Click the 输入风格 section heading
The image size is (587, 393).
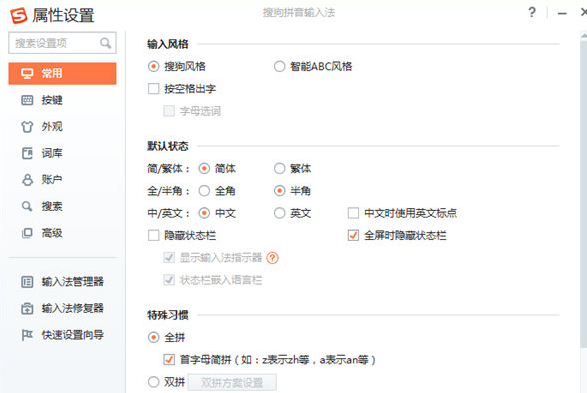tap(168, 44)
